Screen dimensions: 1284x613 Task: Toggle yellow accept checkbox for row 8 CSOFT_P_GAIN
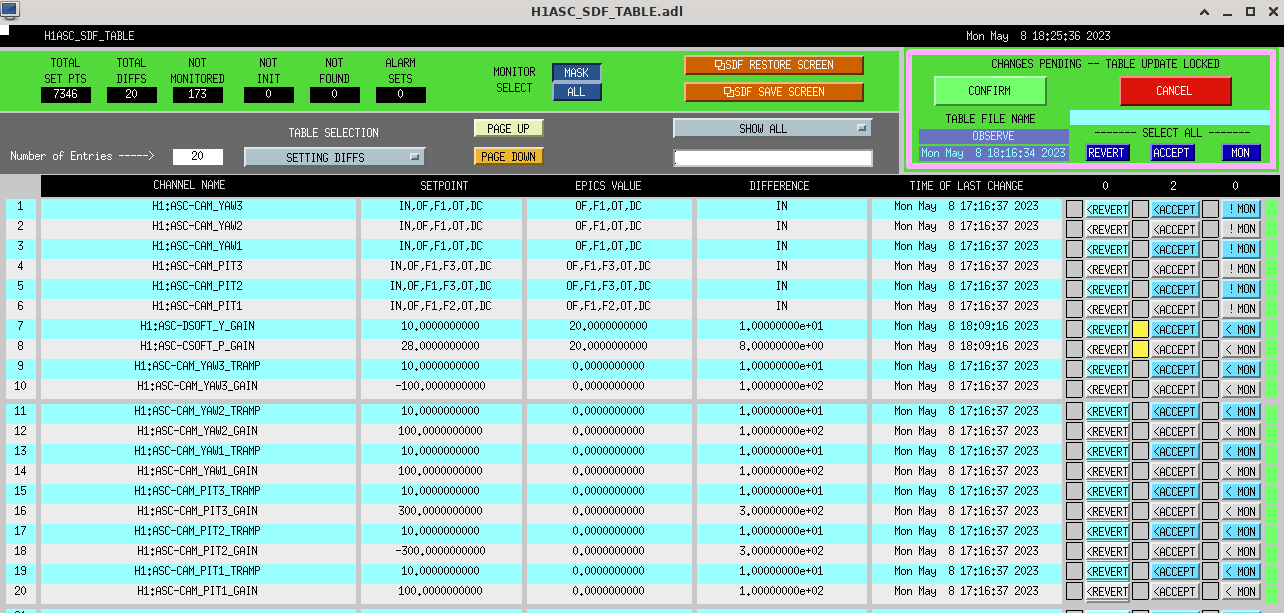[x=1140, y=349]
